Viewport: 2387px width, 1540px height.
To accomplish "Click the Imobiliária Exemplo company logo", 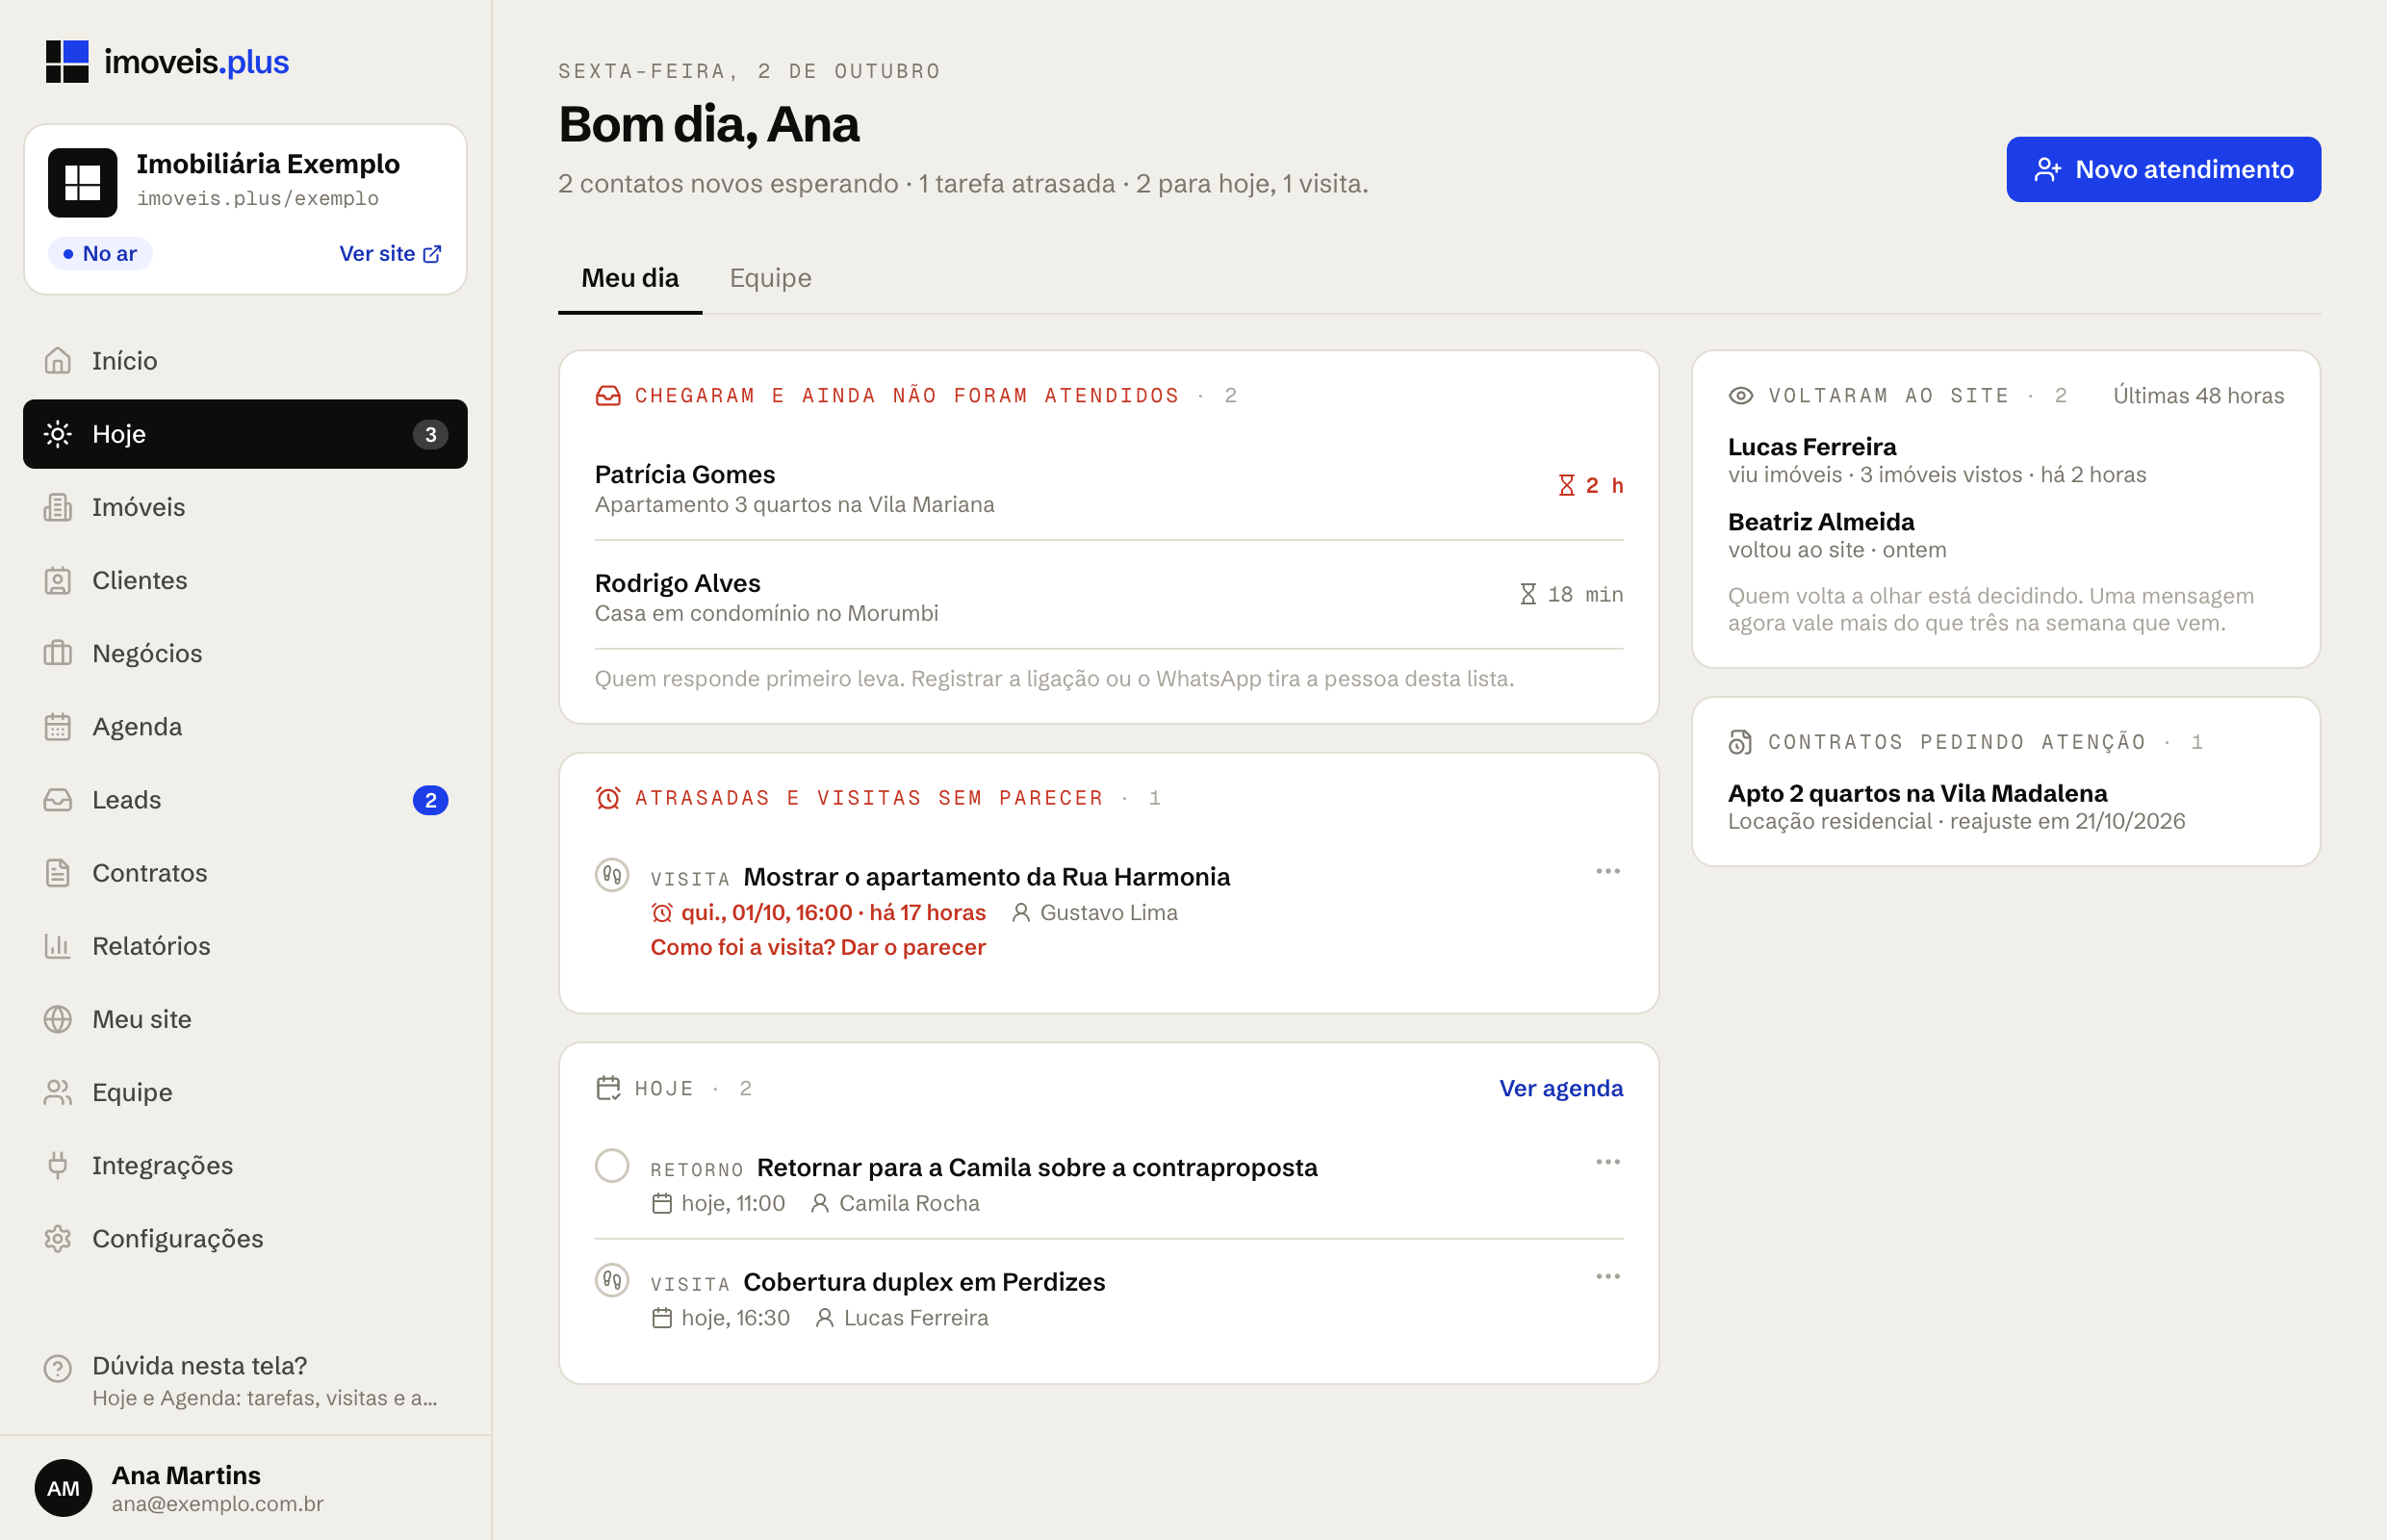I will coord(83,183).
